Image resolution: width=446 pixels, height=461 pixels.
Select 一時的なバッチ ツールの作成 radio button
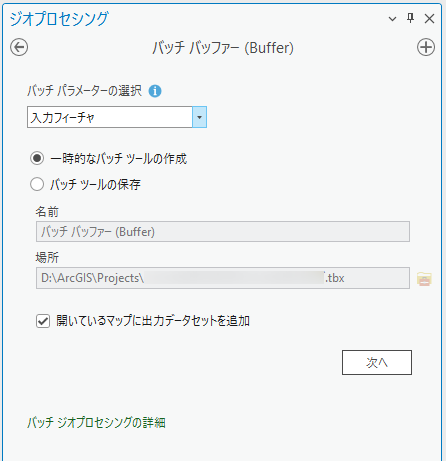[x=37, y=158]
